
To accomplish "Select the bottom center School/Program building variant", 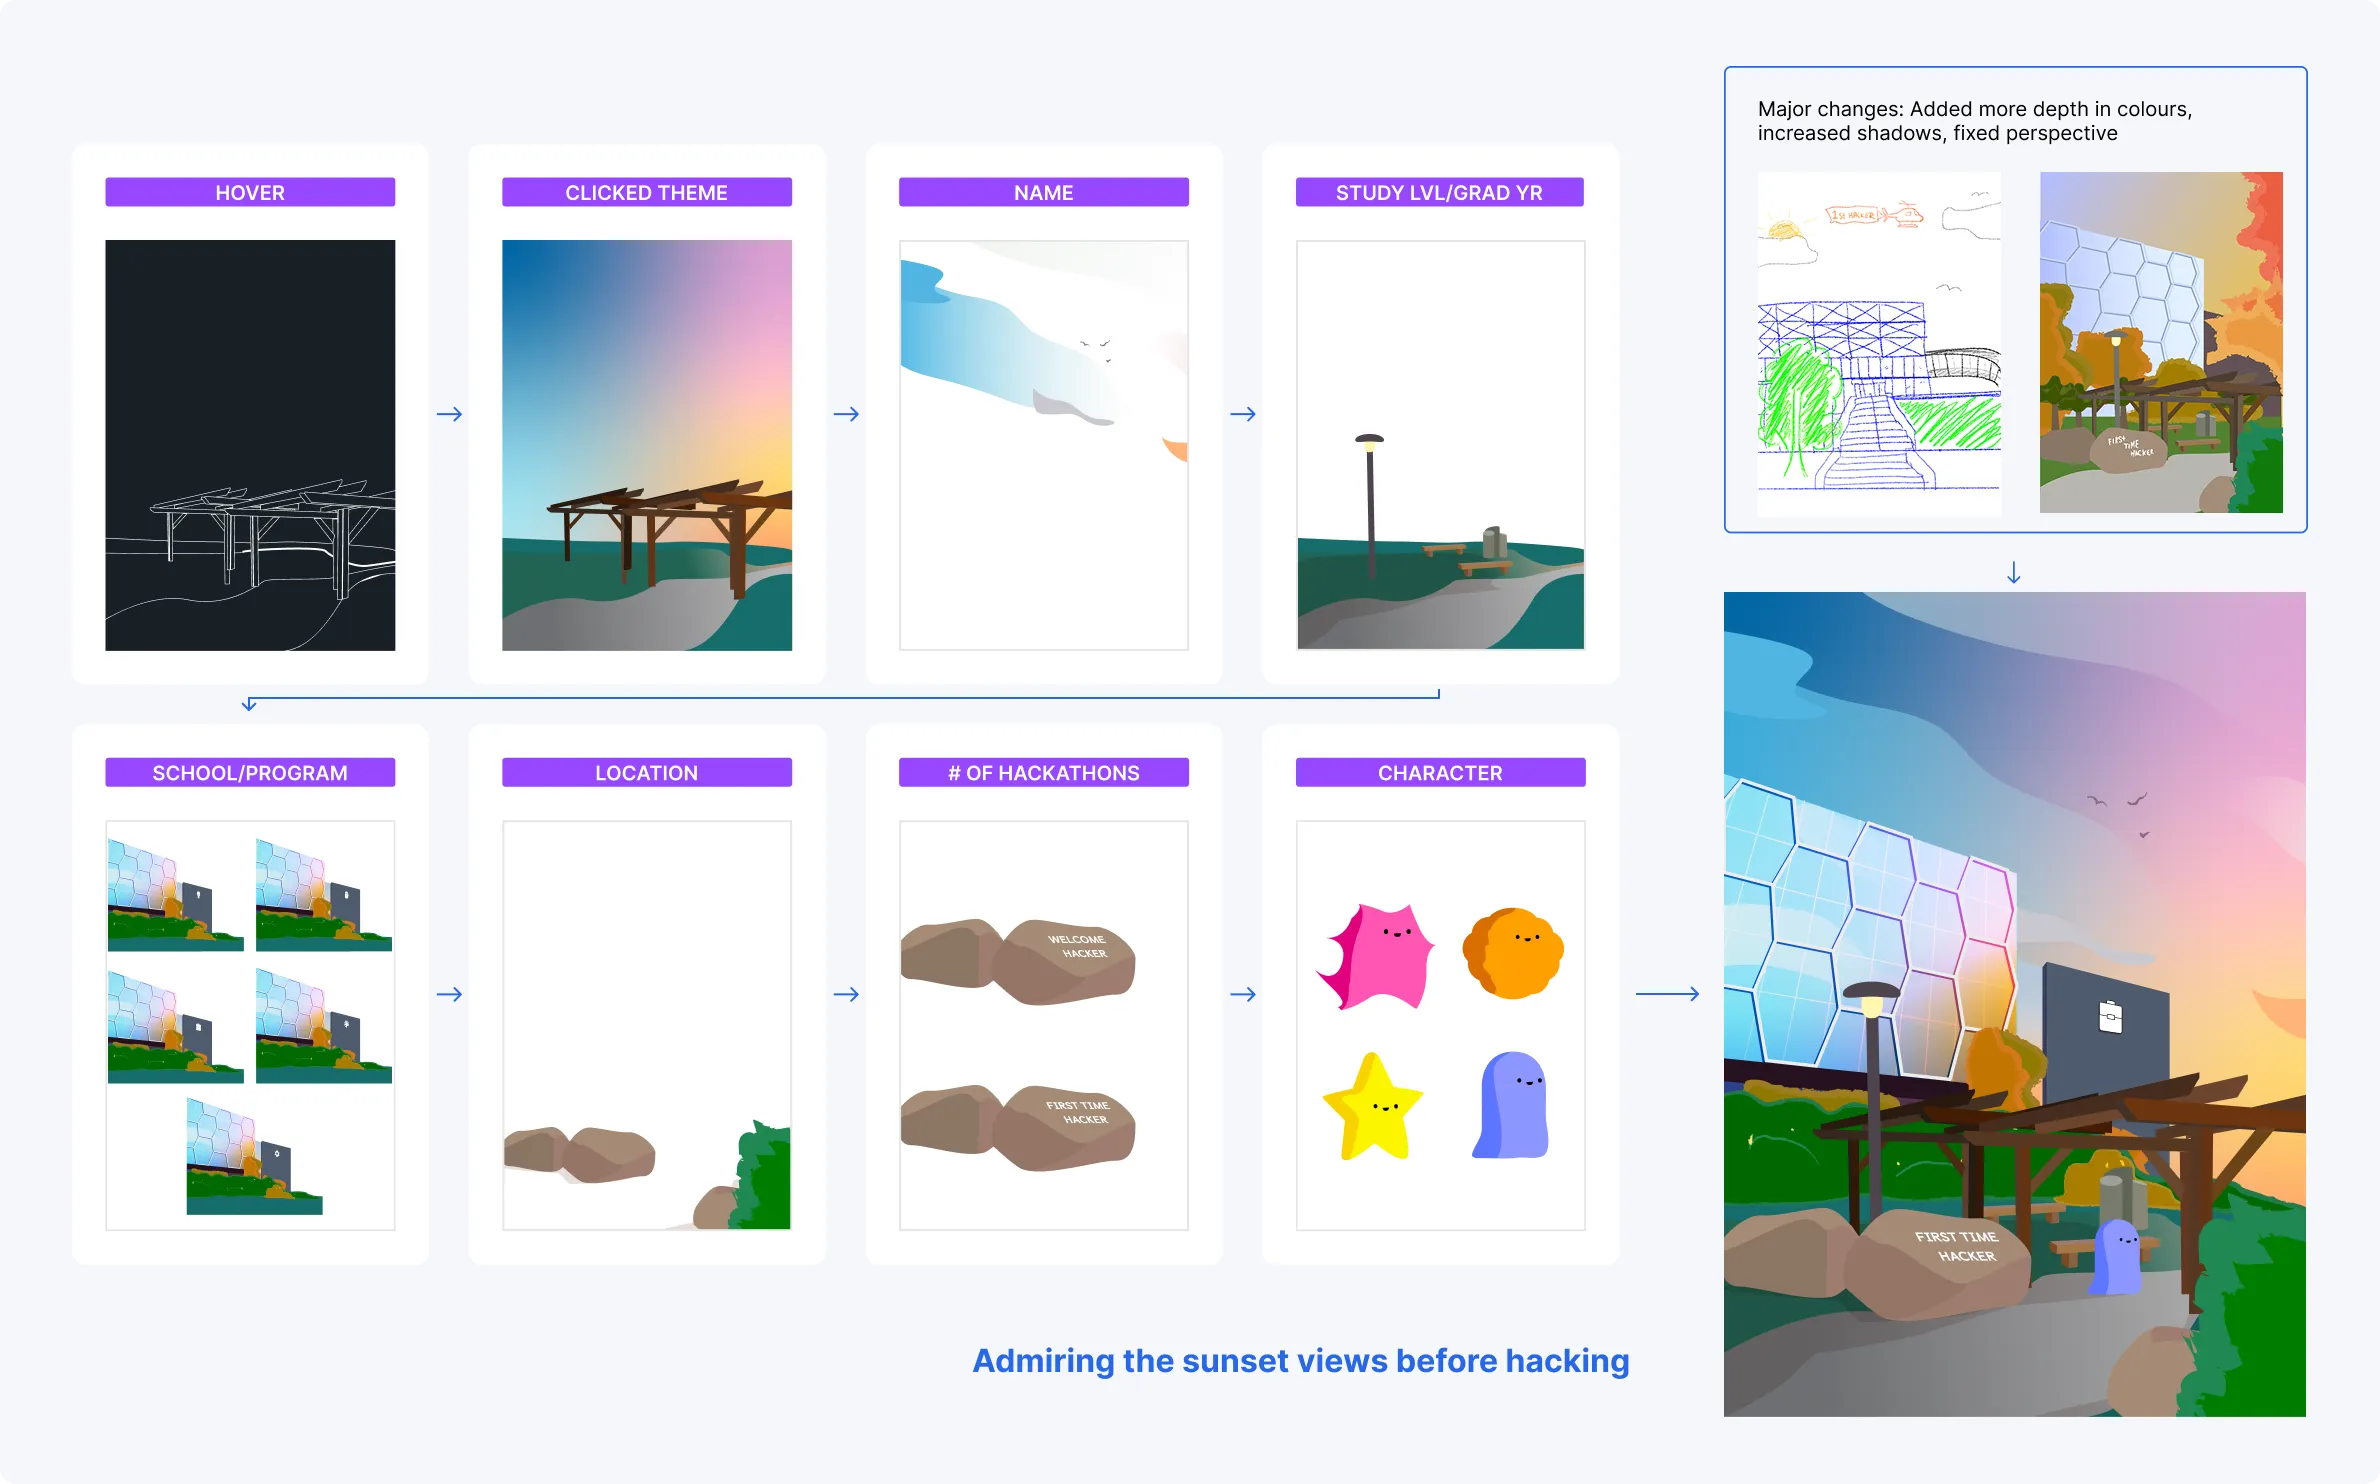I will coord(254,1156).
